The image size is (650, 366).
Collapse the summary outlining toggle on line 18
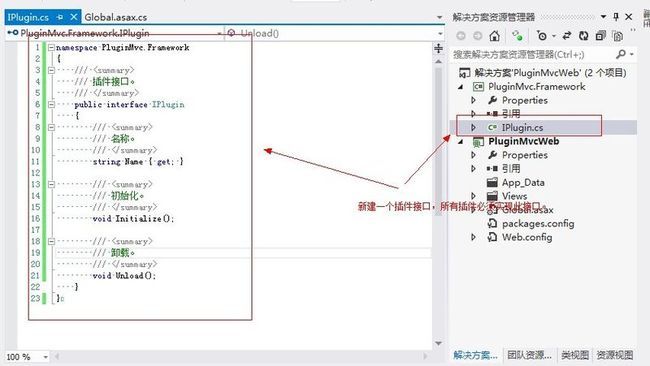51,241
